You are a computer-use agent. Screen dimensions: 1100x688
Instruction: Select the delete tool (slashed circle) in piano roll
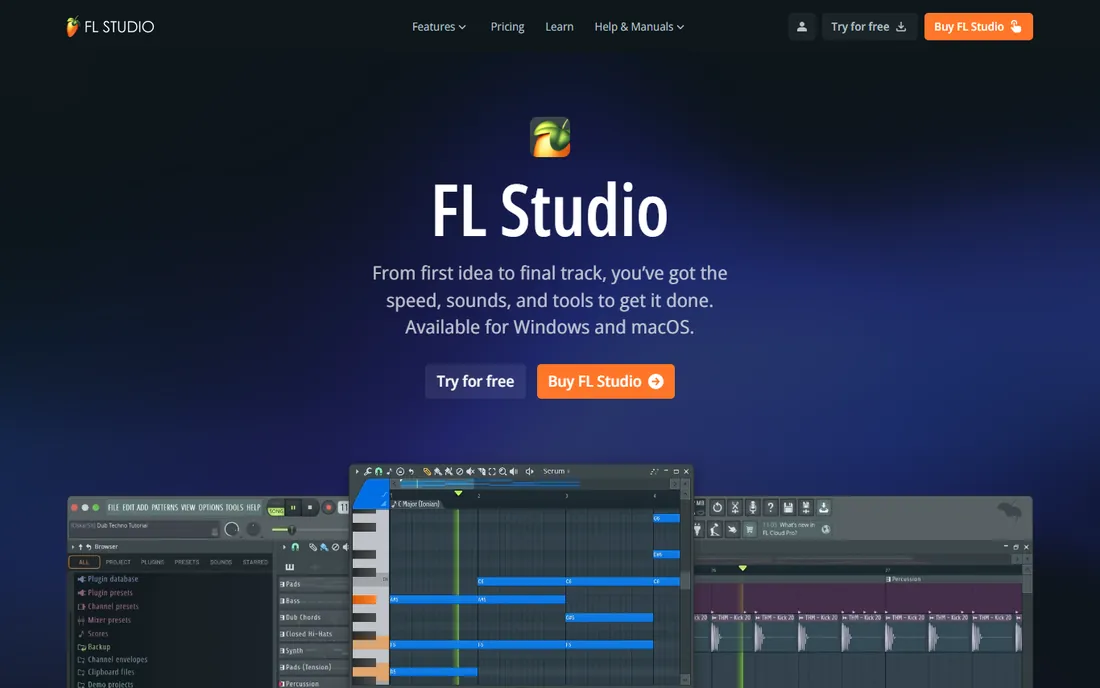[x=460, y=471]
